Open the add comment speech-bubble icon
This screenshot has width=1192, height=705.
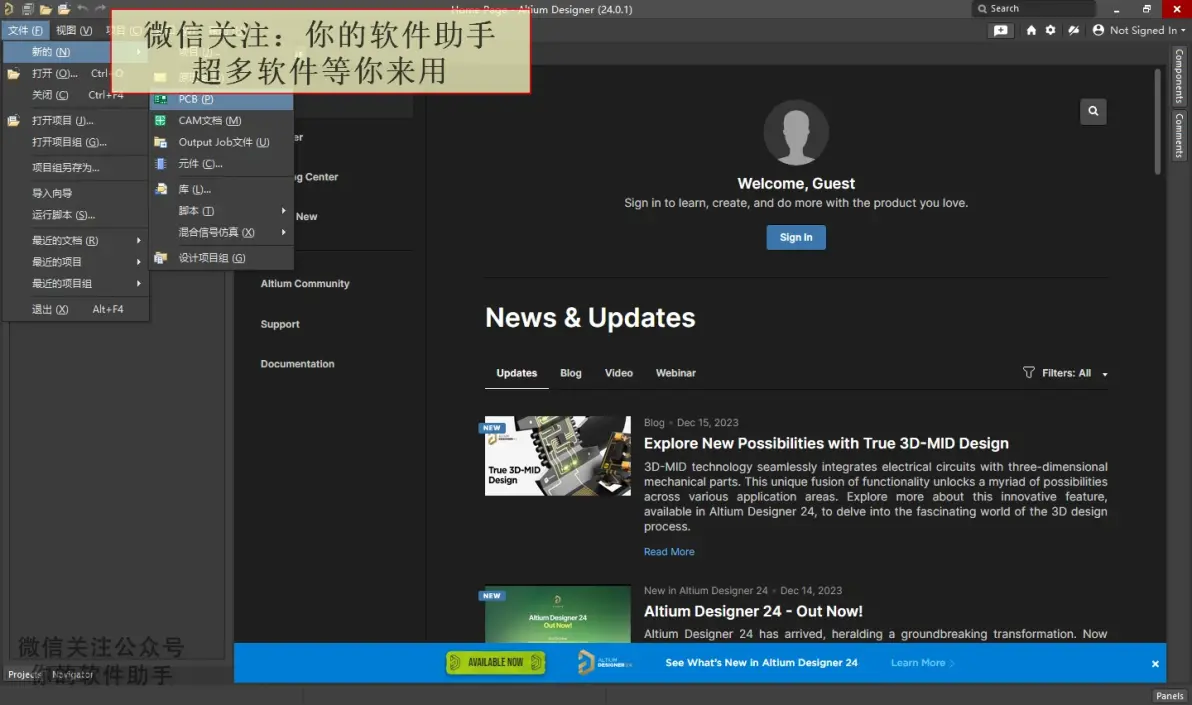[1000, 30]
